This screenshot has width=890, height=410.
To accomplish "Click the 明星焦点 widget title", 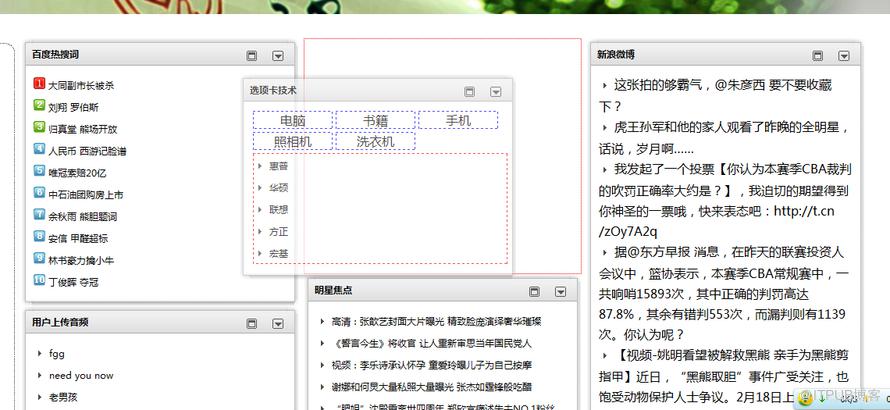I will click(333, 290).
